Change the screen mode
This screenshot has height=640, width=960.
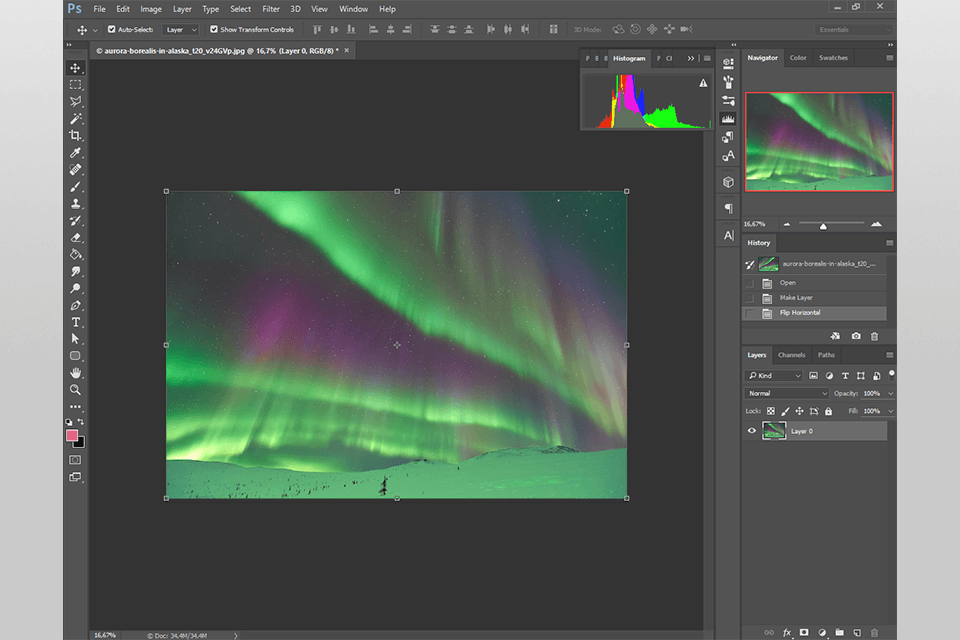coord(75,477)
